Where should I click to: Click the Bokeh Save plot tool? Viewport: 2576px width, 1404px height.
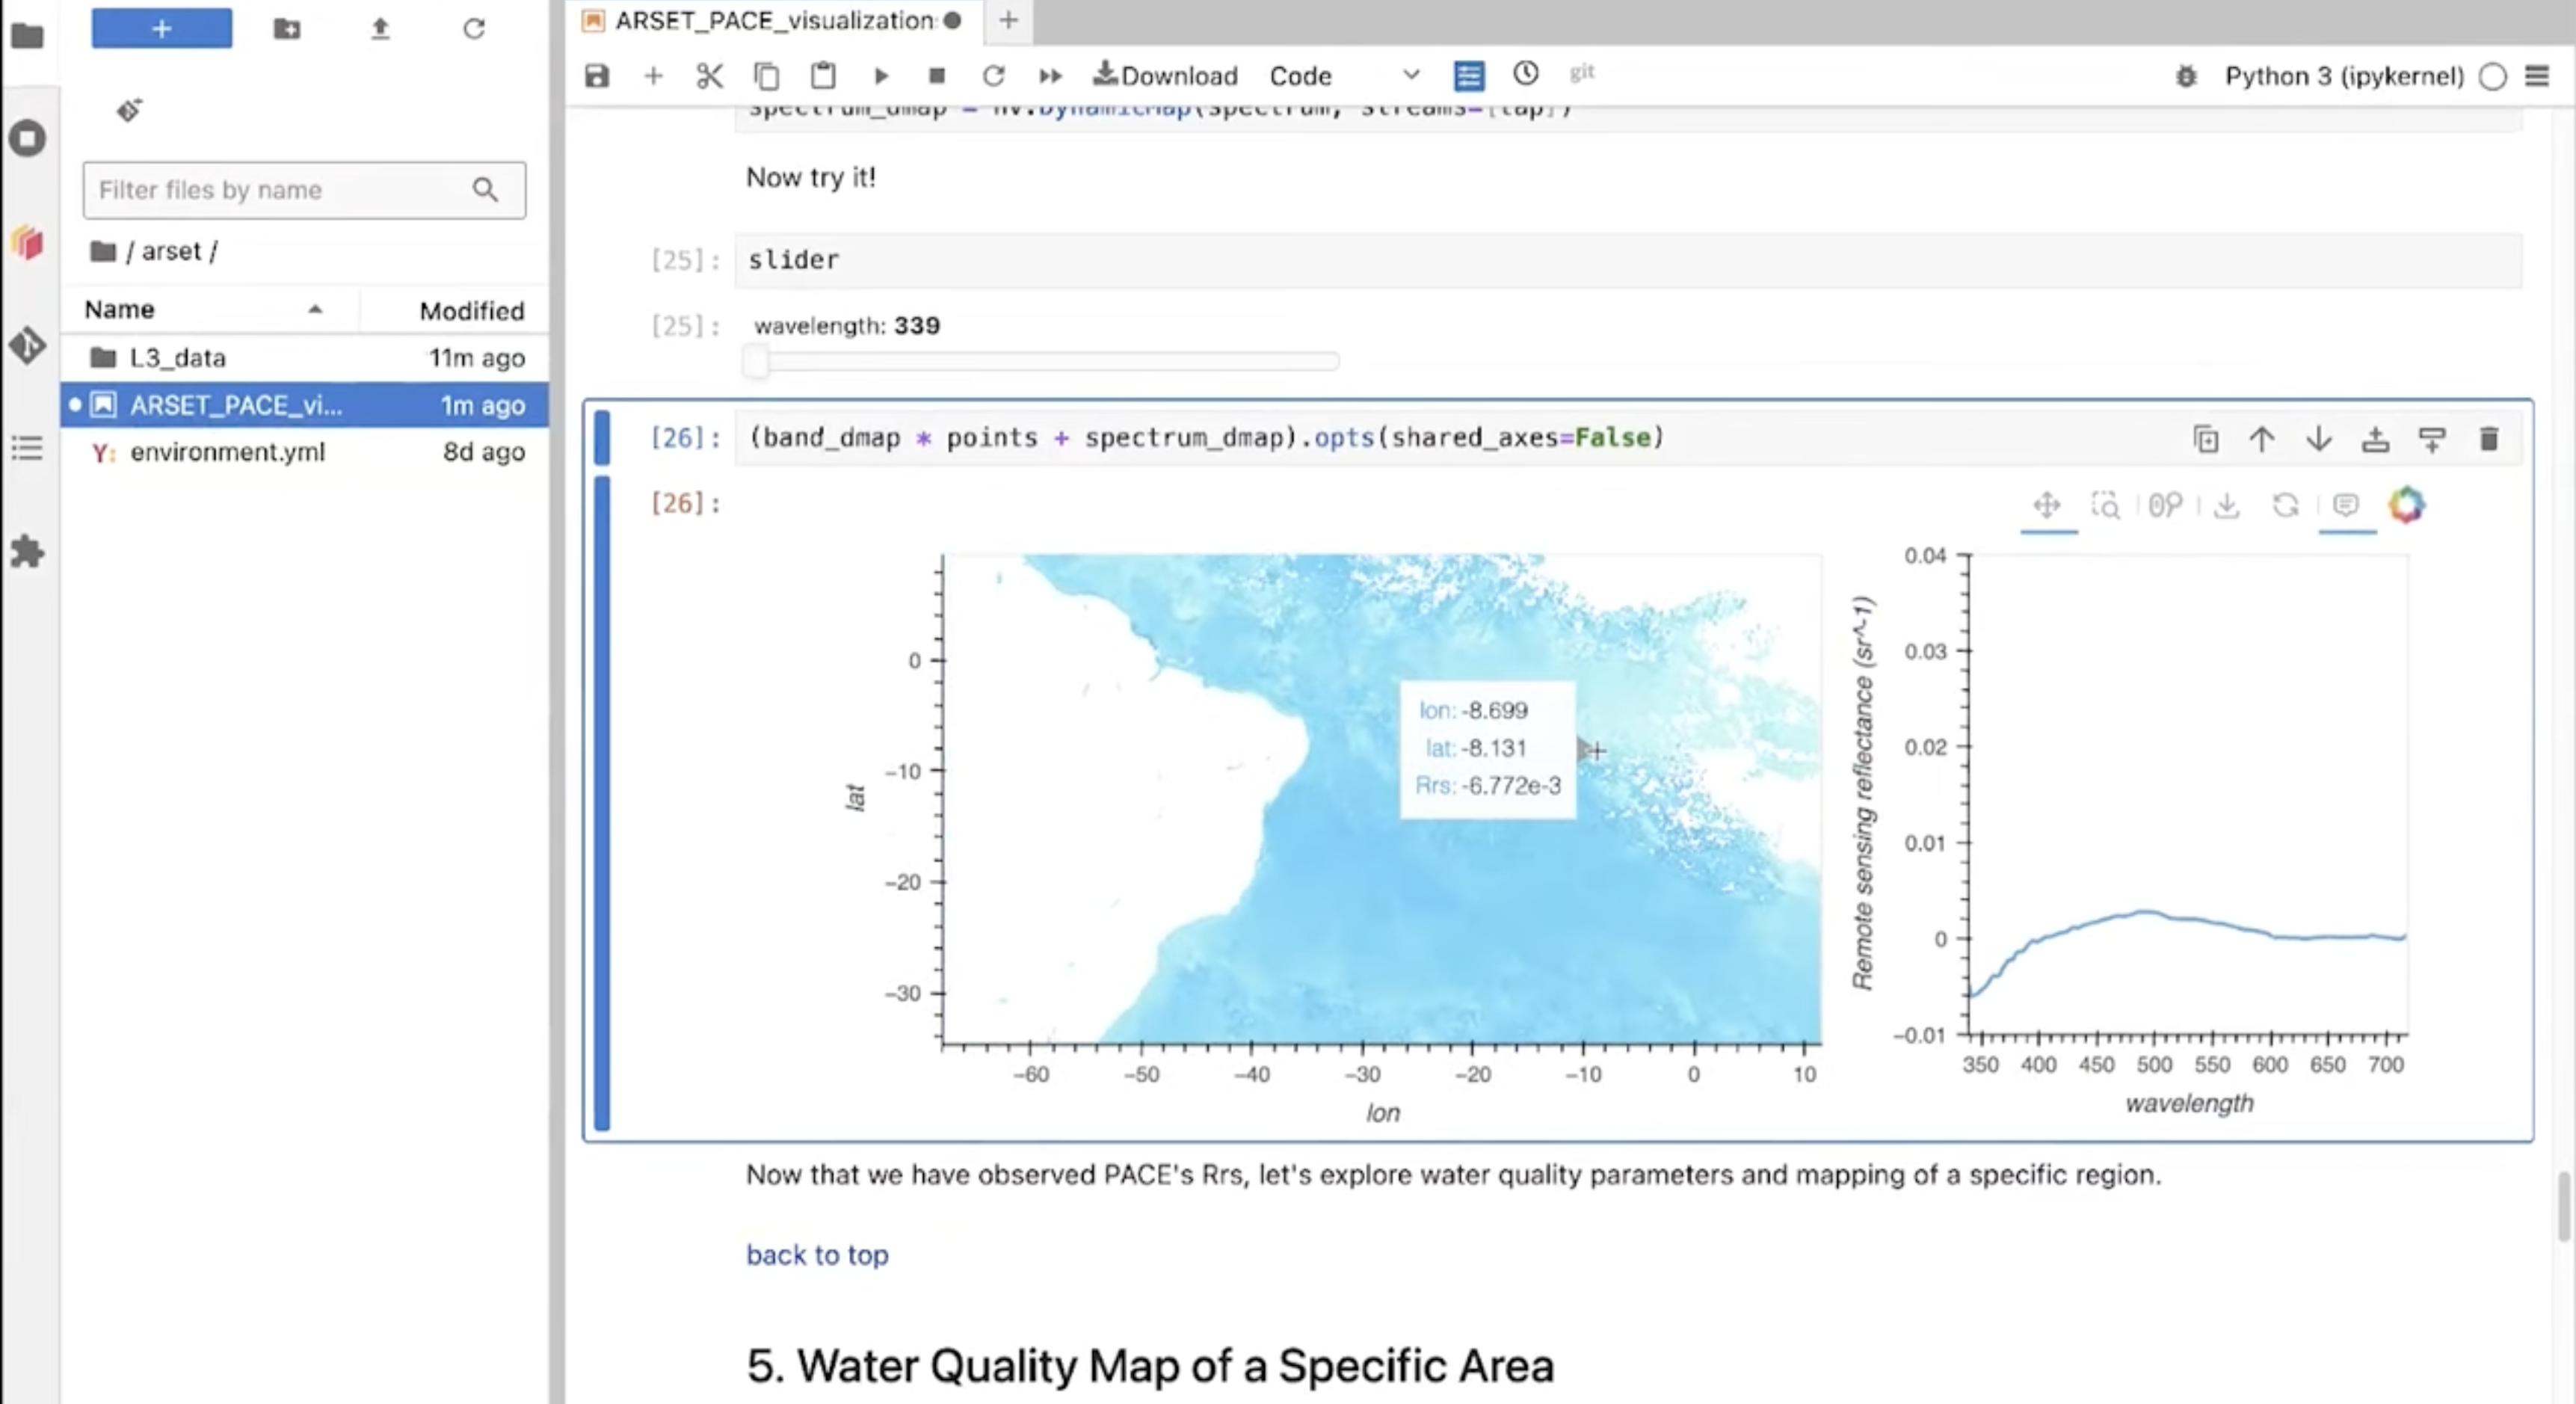click(2226, 506)
